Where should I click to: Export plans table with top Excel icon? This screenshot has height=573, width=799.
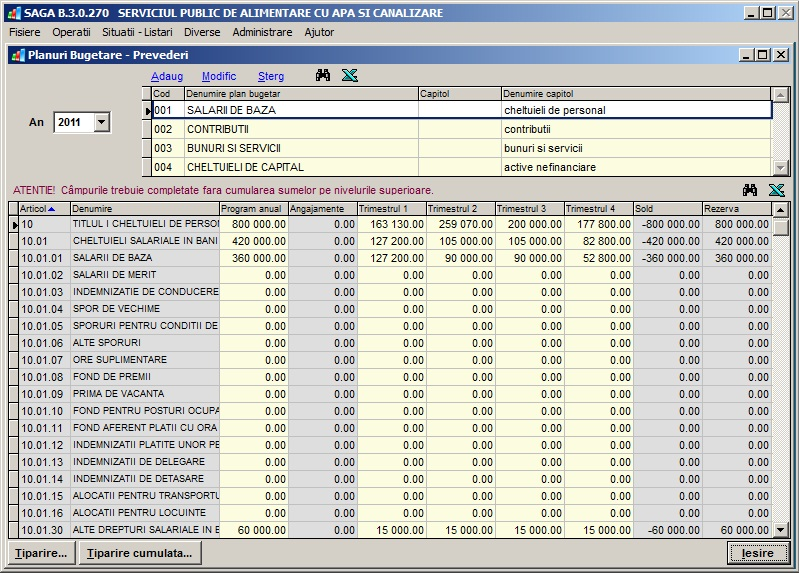click(x=350, y=76)
